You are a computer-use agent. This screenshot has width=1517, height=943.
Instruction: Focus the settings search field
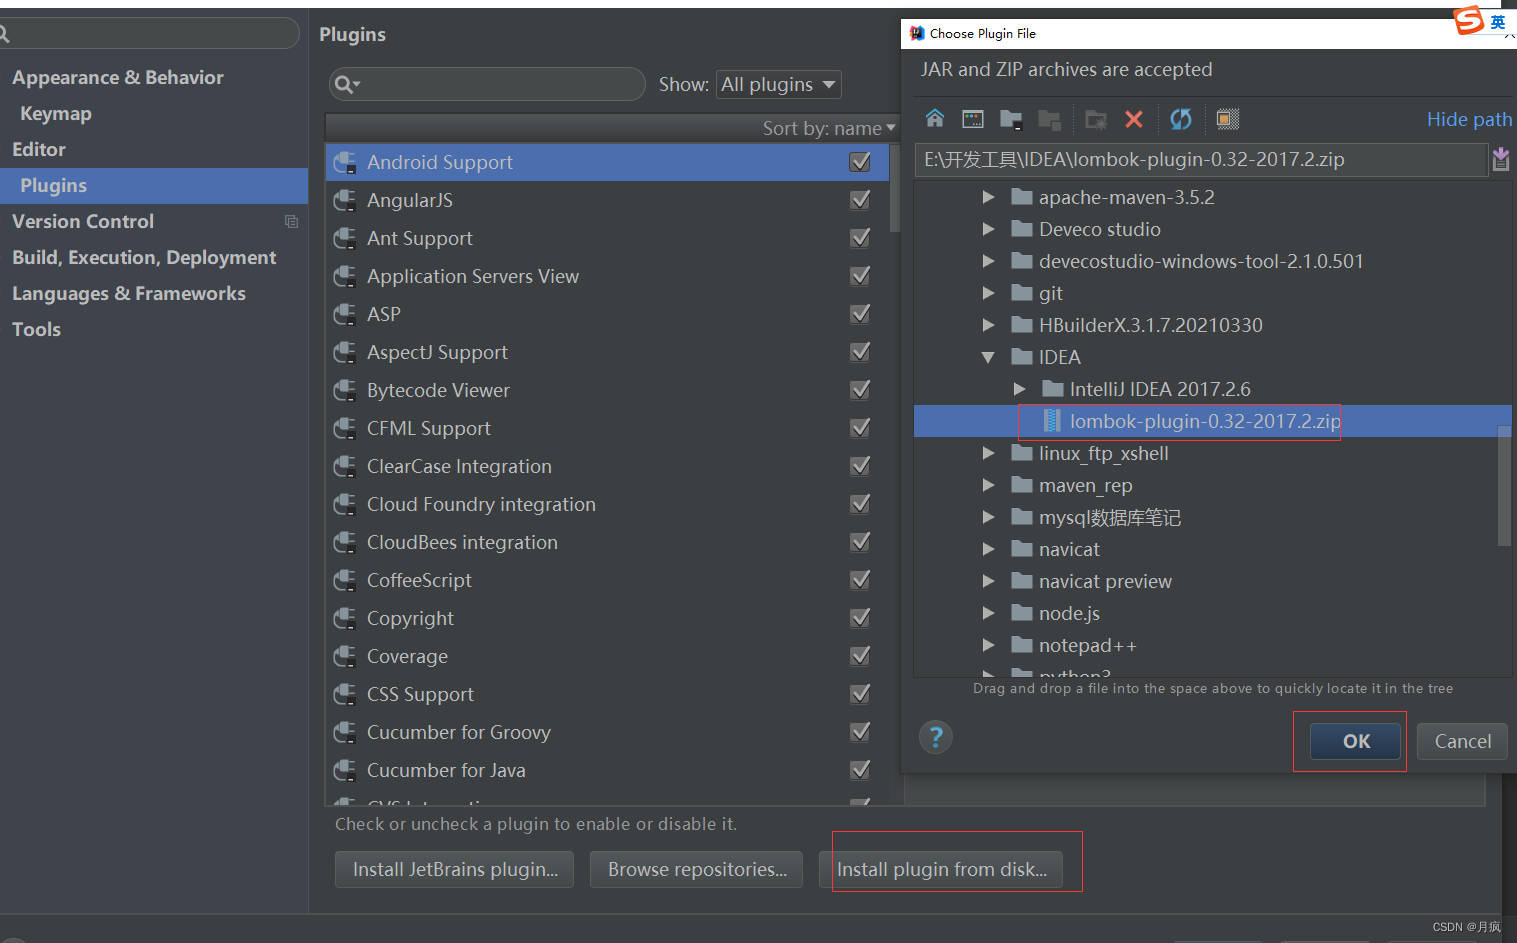pos(150,33)
